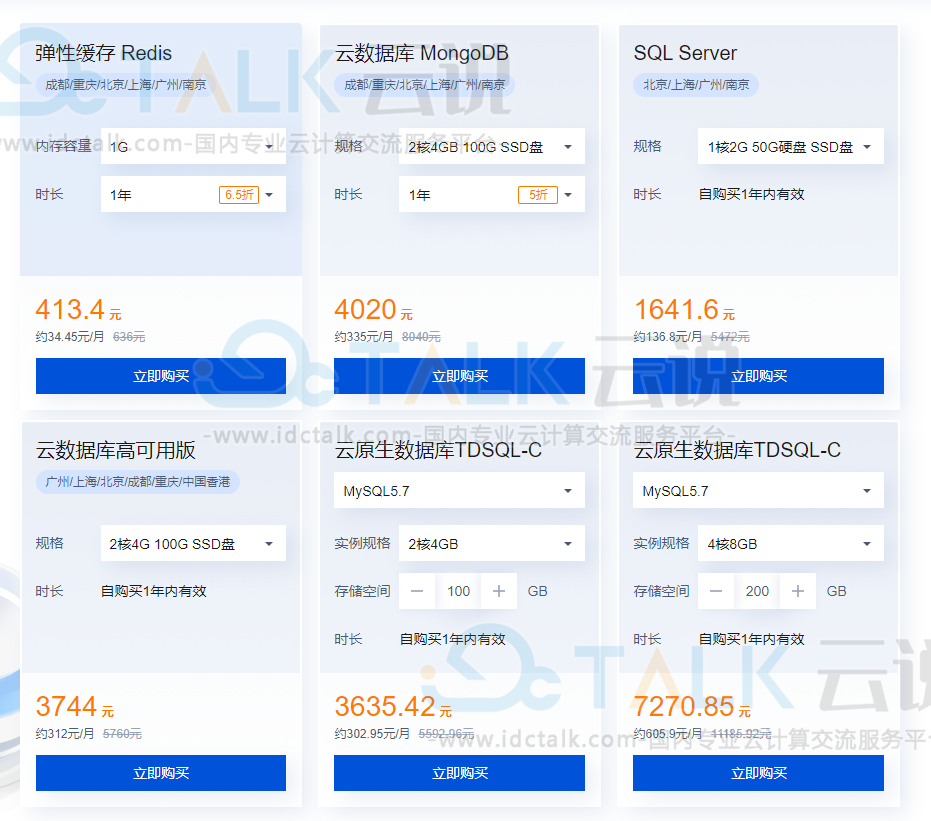Open 2核4GB instance spec dropdown
931x821 pixels.
[x=492, y=543]
